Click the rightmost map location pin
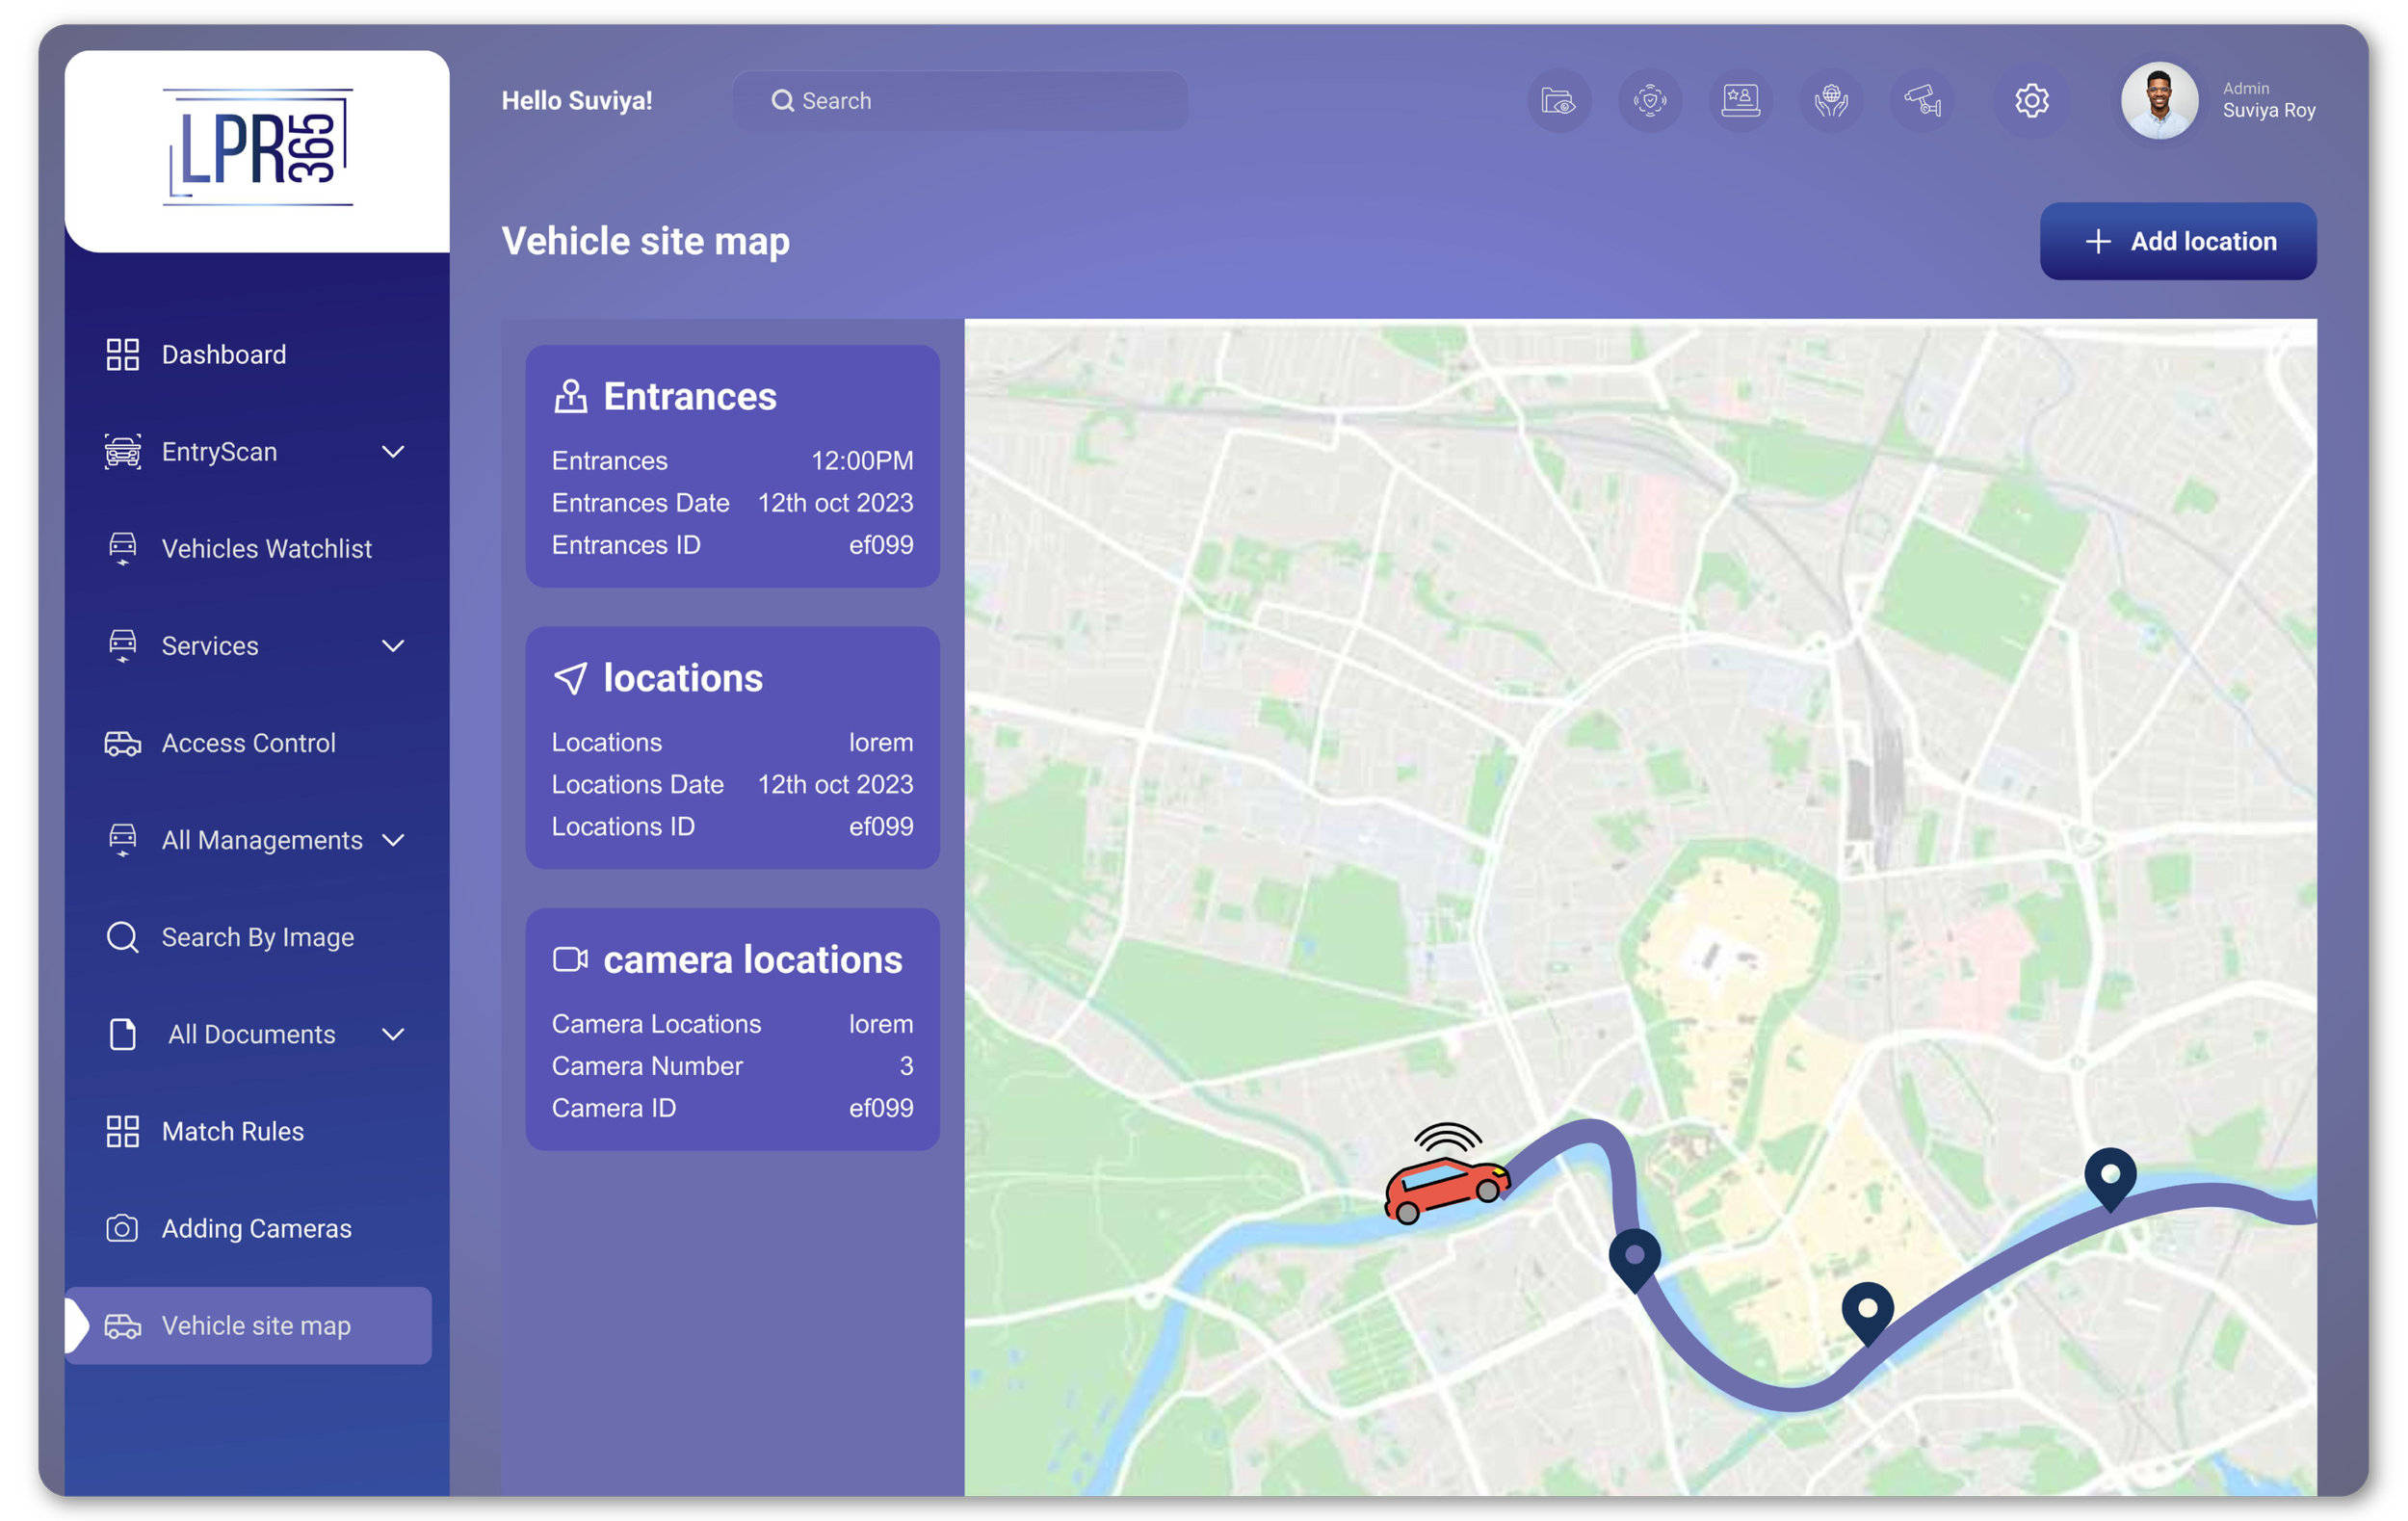The width and height of the screenshot is (2408, 1521). [2110, 1176]
